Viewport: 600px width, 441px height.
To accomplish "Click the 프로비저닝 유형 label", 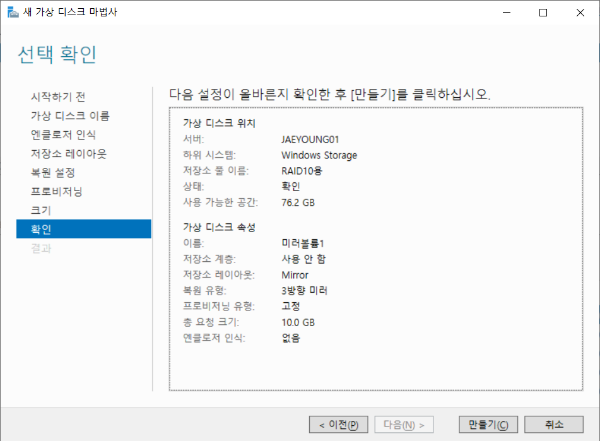I will [219, 306].
